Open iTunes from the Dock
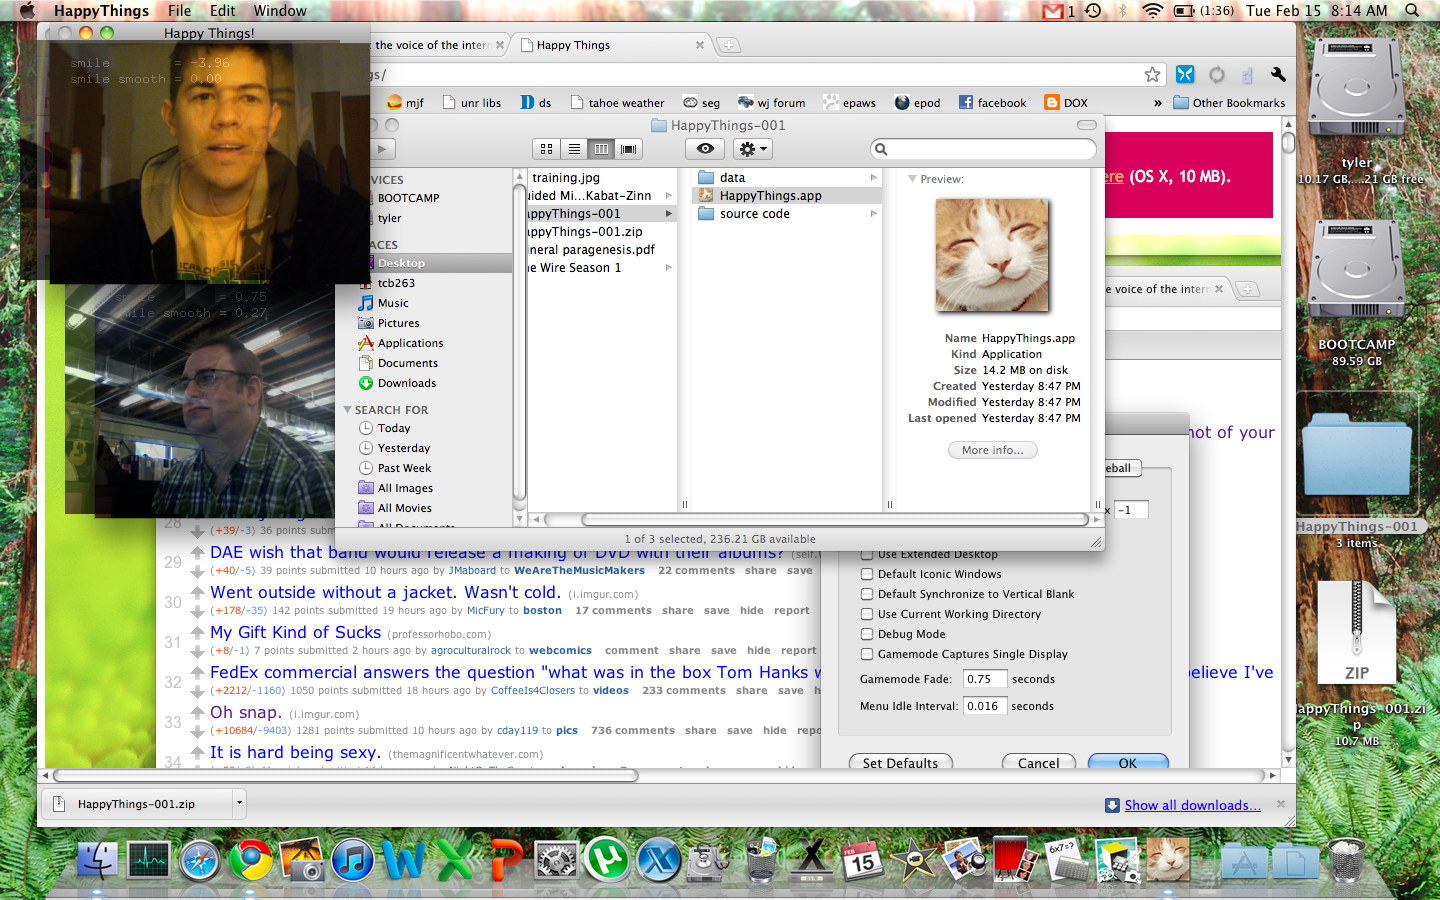 [x=352, y=860]
